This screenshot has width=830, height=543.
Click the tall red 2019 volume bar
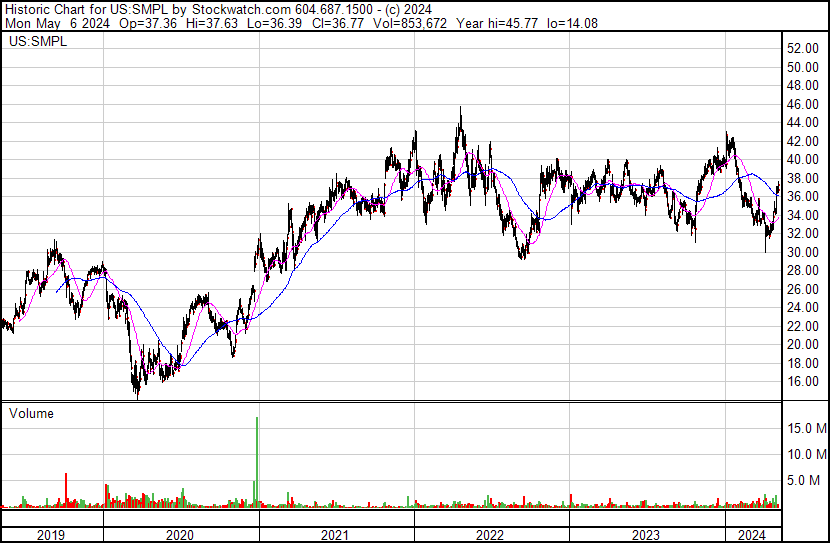pos(66,488)
